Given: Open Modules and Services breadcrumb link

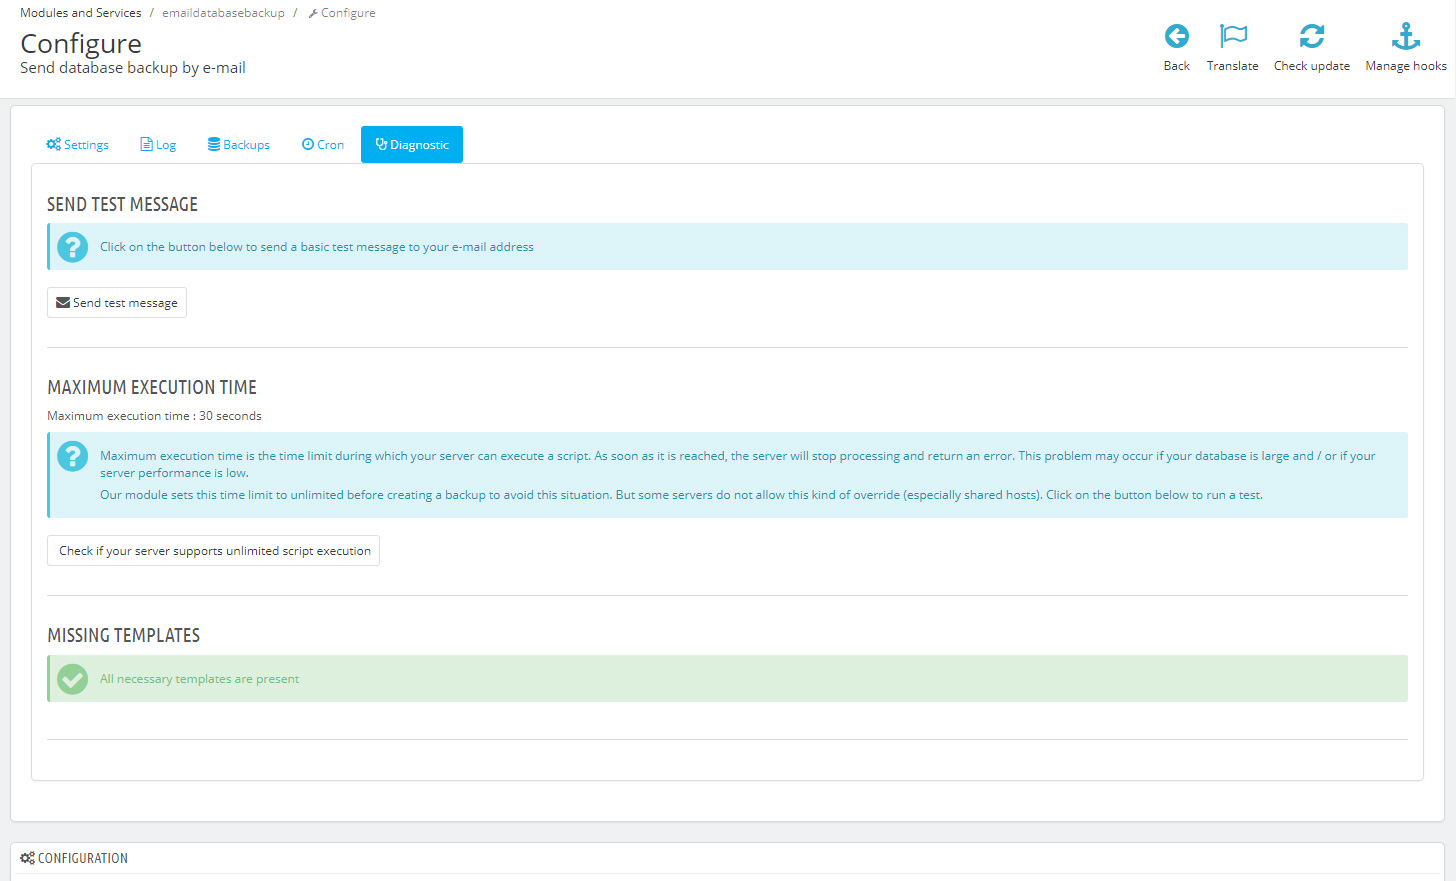Looking at the screenshot, I should 81,13.
